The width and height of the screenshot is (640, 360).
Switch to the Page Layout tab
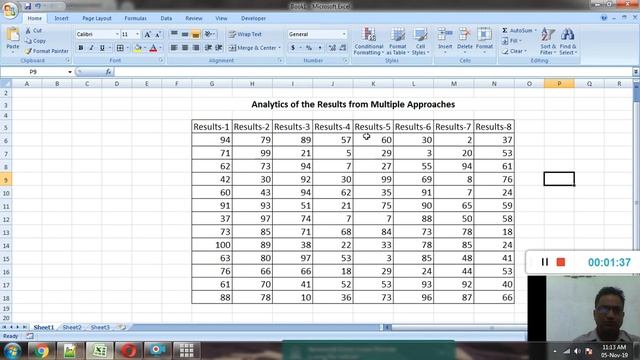pyautogui.click(x=97, y=18)
